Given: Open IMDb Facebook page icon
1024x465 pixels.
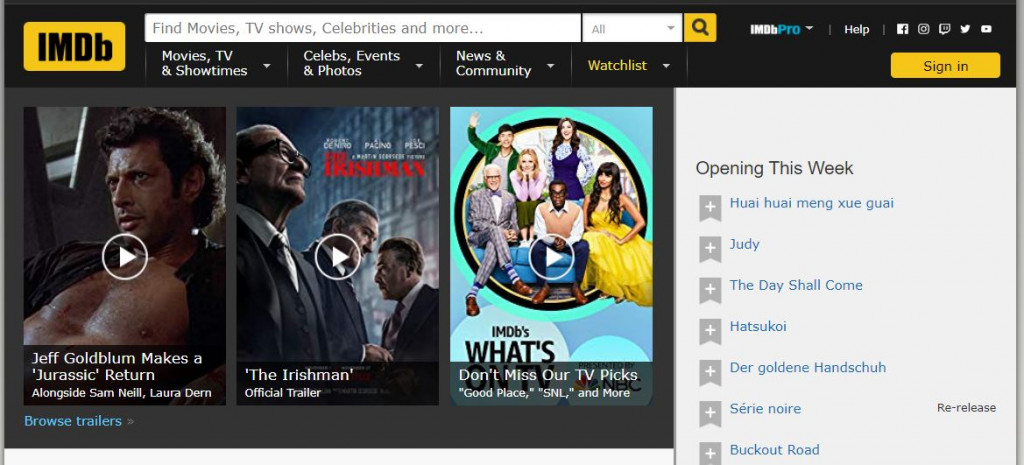Looking at the screenshot, I should click(x=903, y=29).
